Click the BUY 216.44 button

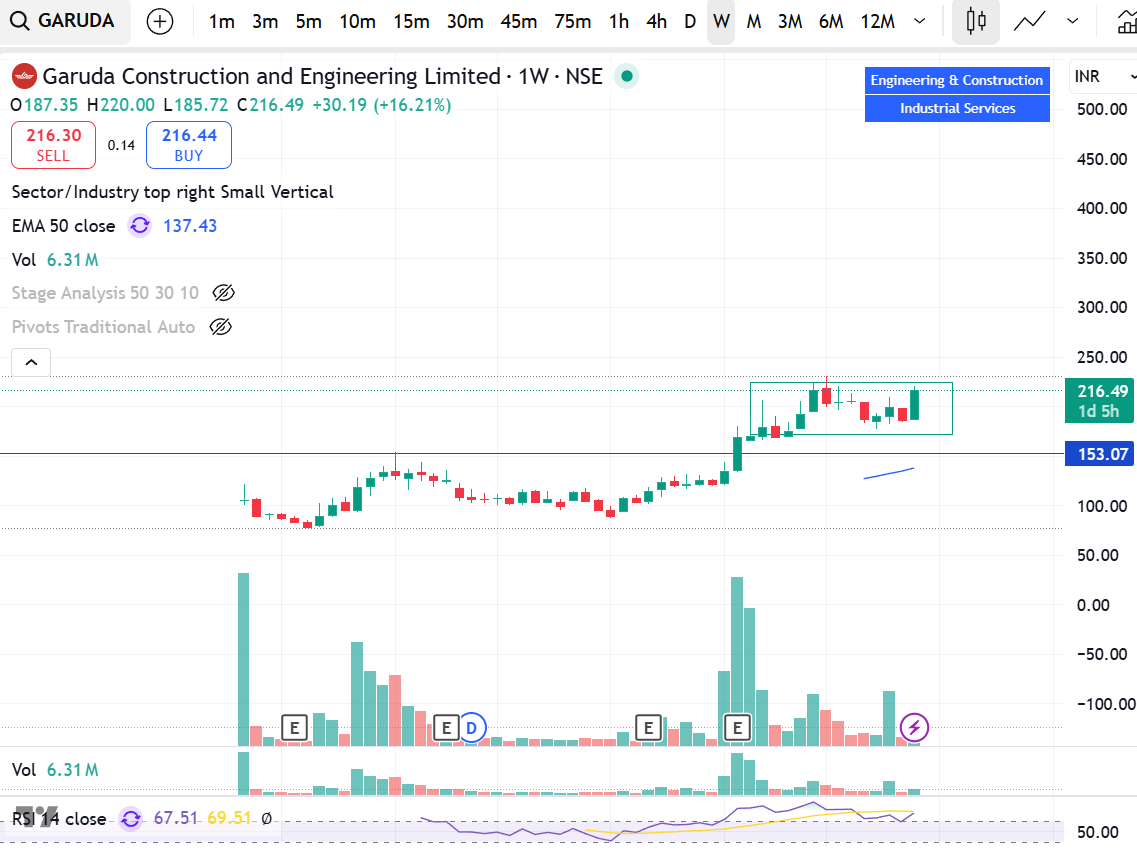click(188, 144)
